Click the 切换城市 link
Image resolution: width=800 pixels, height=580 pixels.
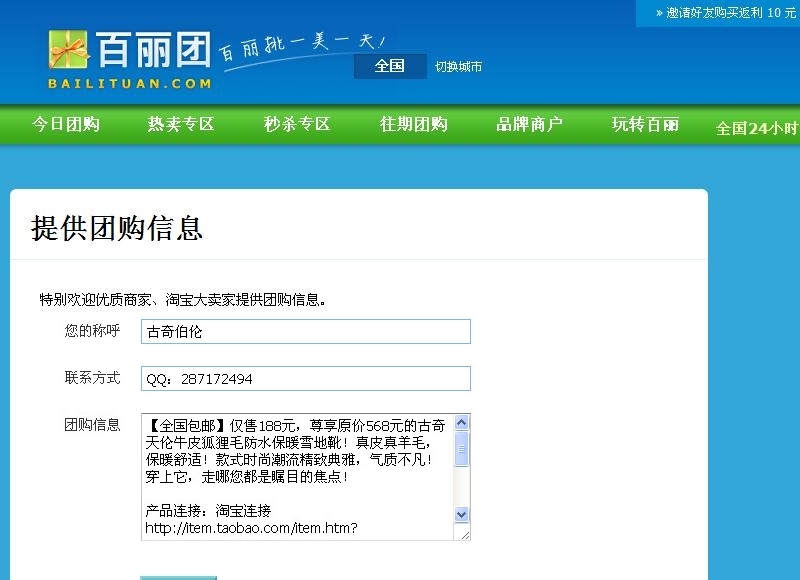[x=458, y=67]
